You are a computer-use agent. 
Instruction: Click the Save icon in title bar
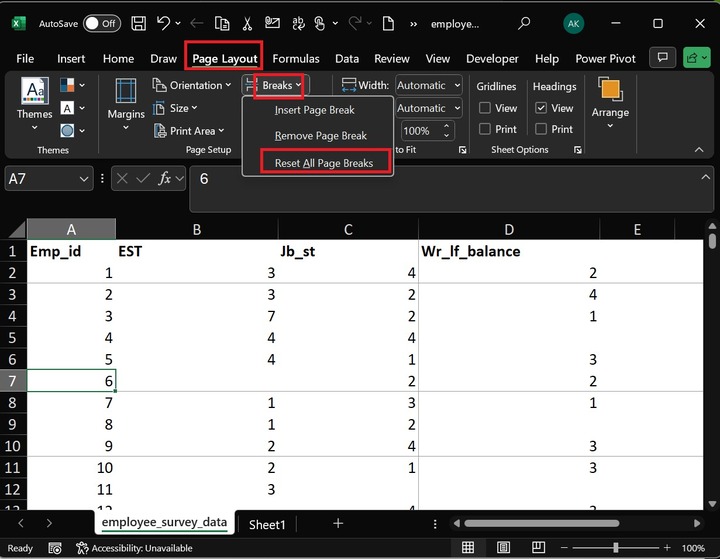coord(138,23)
